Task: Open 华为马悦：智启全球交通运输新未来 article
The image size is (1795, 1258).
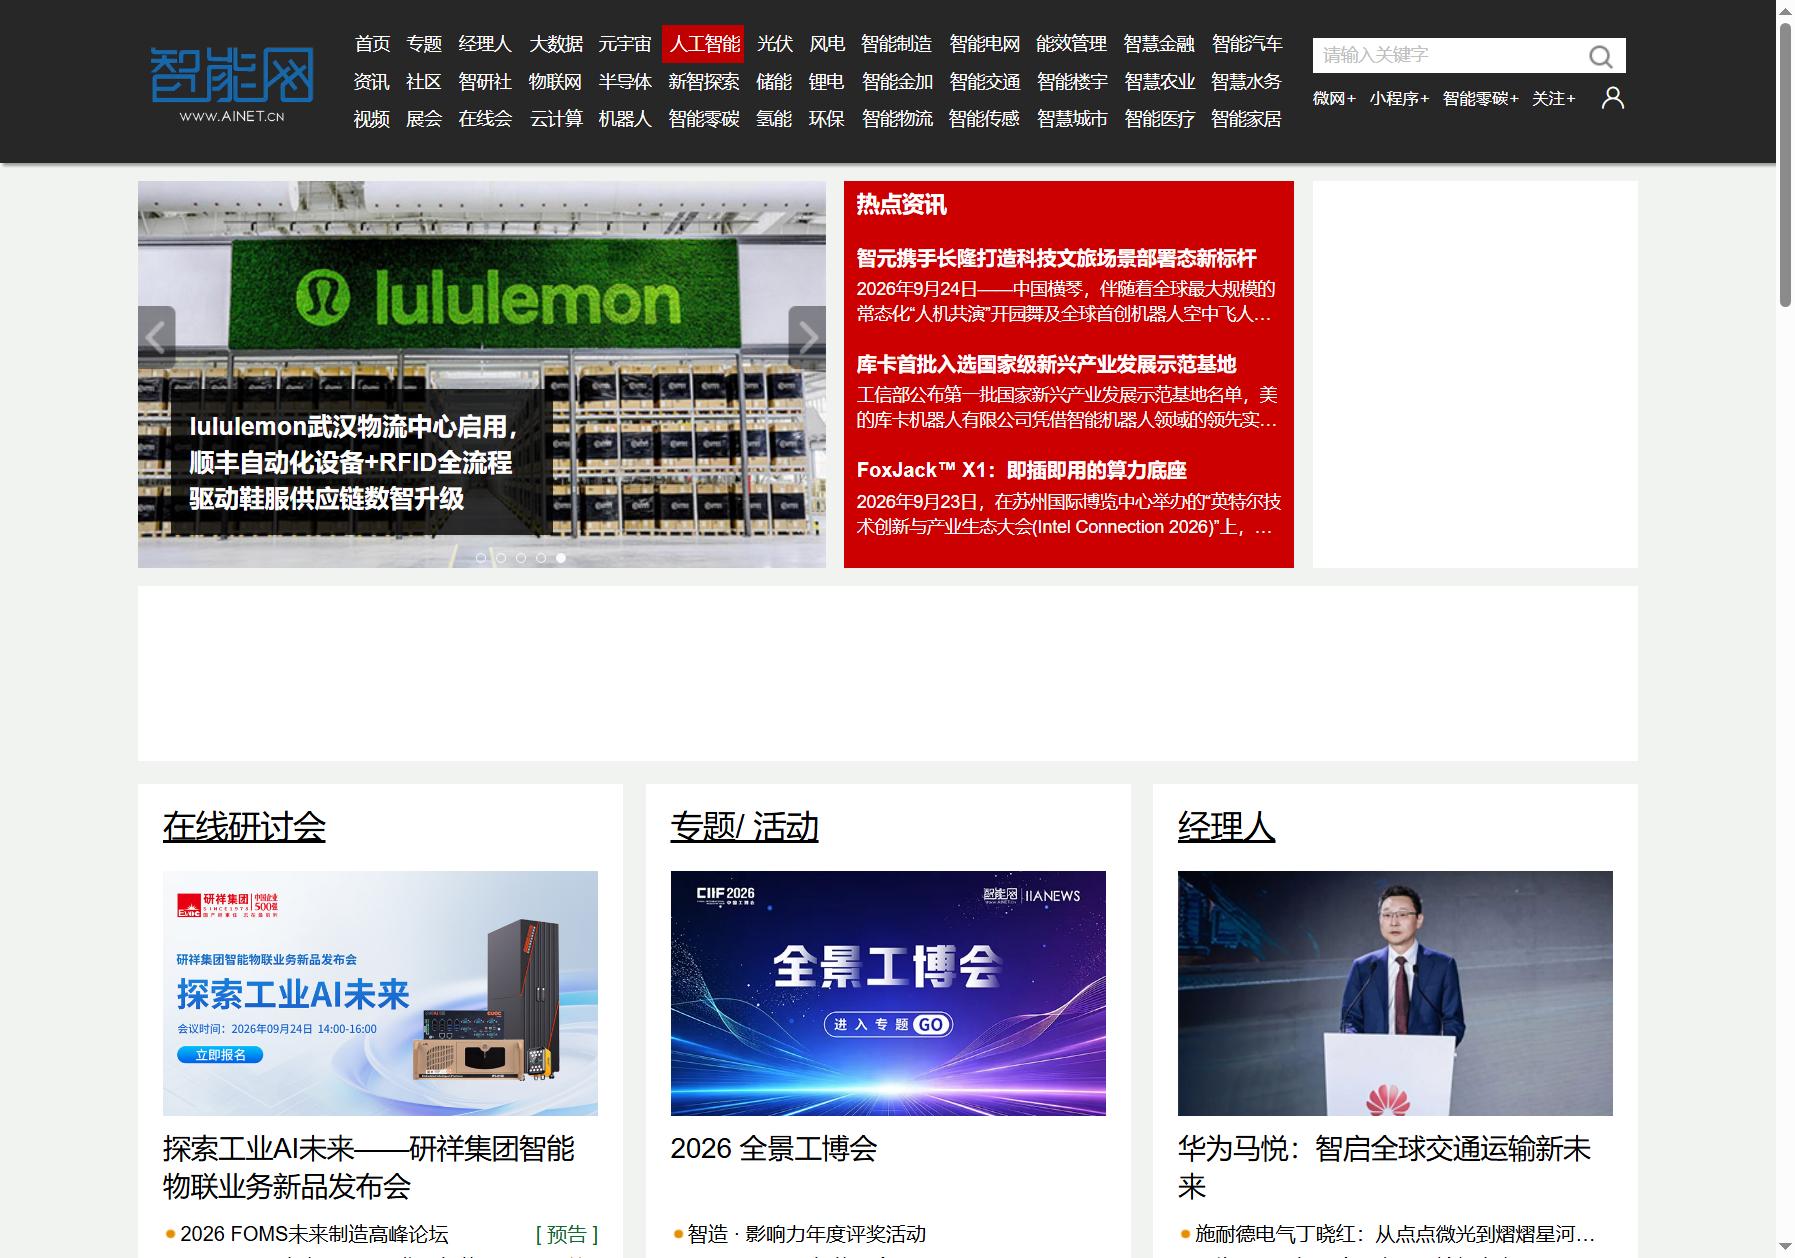Action: point(1384,1168)
